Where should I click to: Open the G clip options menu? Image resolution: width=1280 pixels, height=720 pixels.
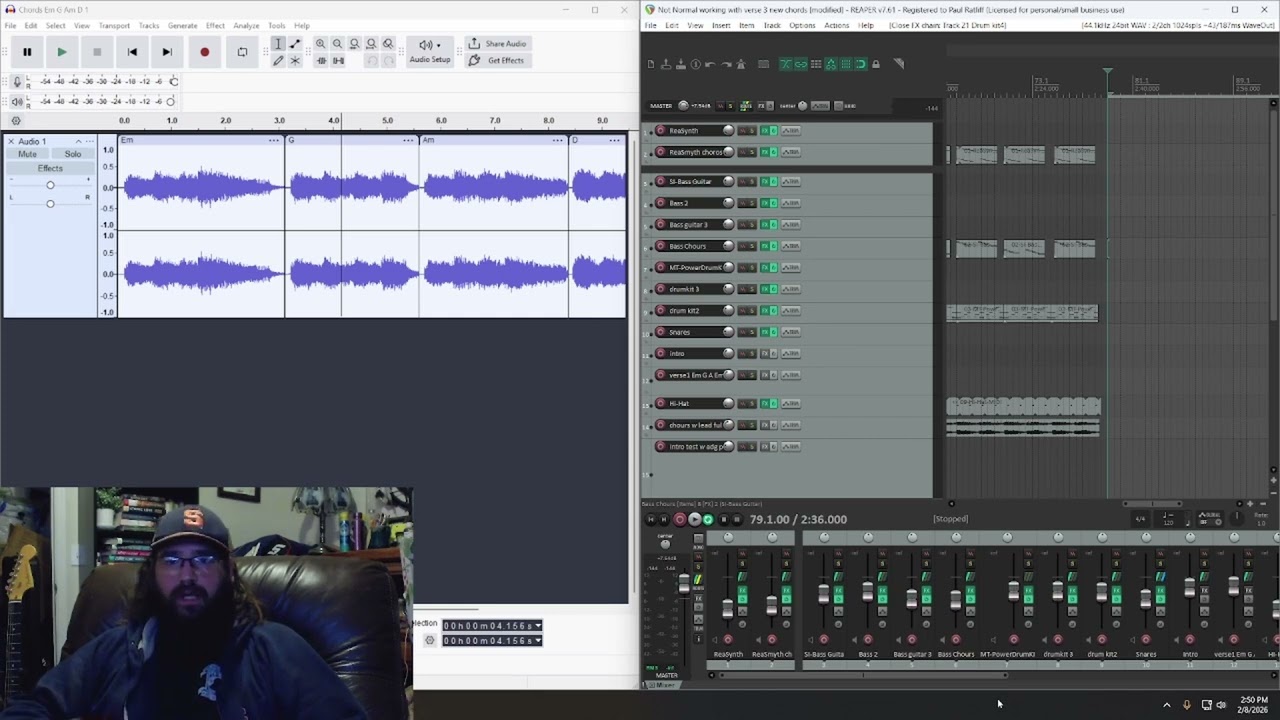point(408,140)
